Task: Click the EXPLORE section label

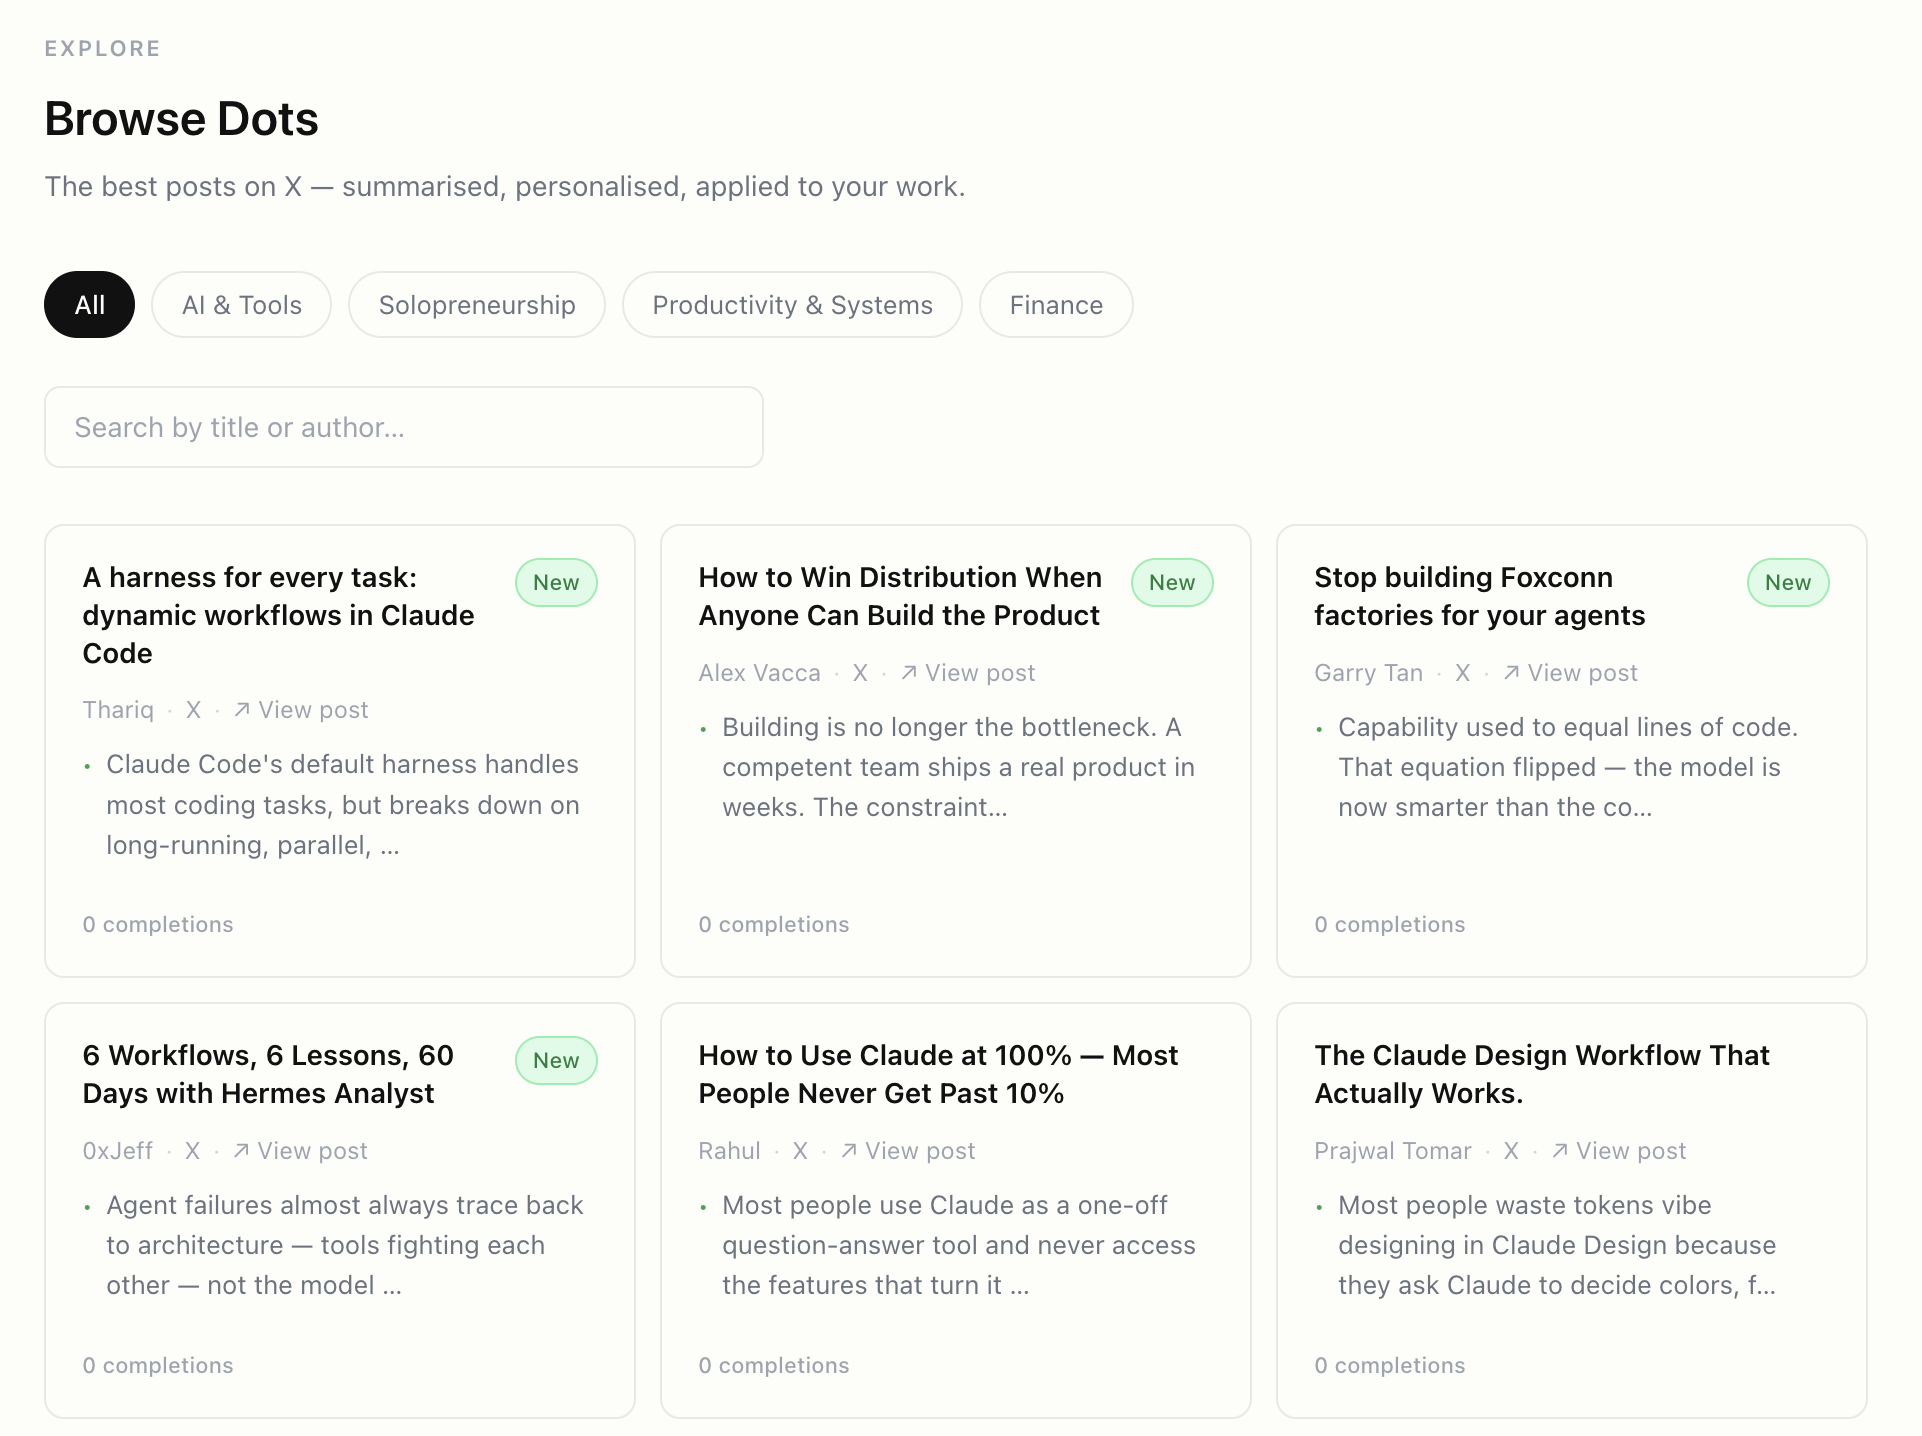Action: pos(102,48)
